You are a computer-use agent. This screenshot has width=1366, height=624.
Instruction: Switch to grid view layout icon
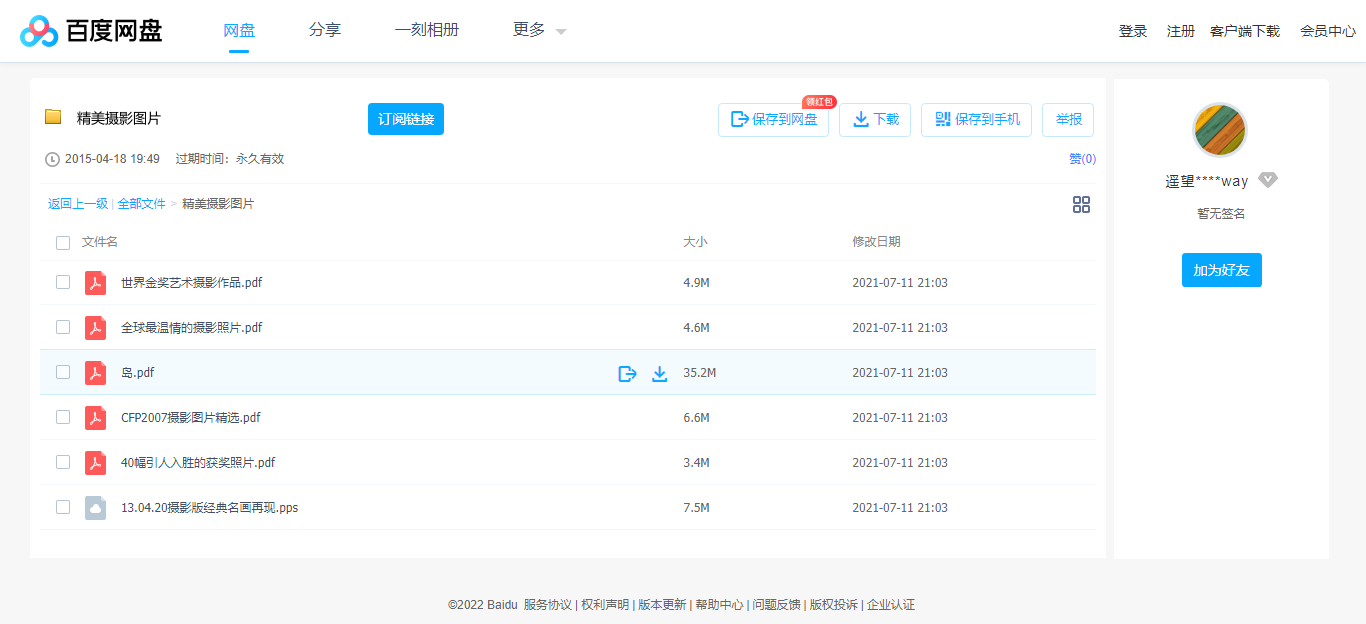[1081, 204]
